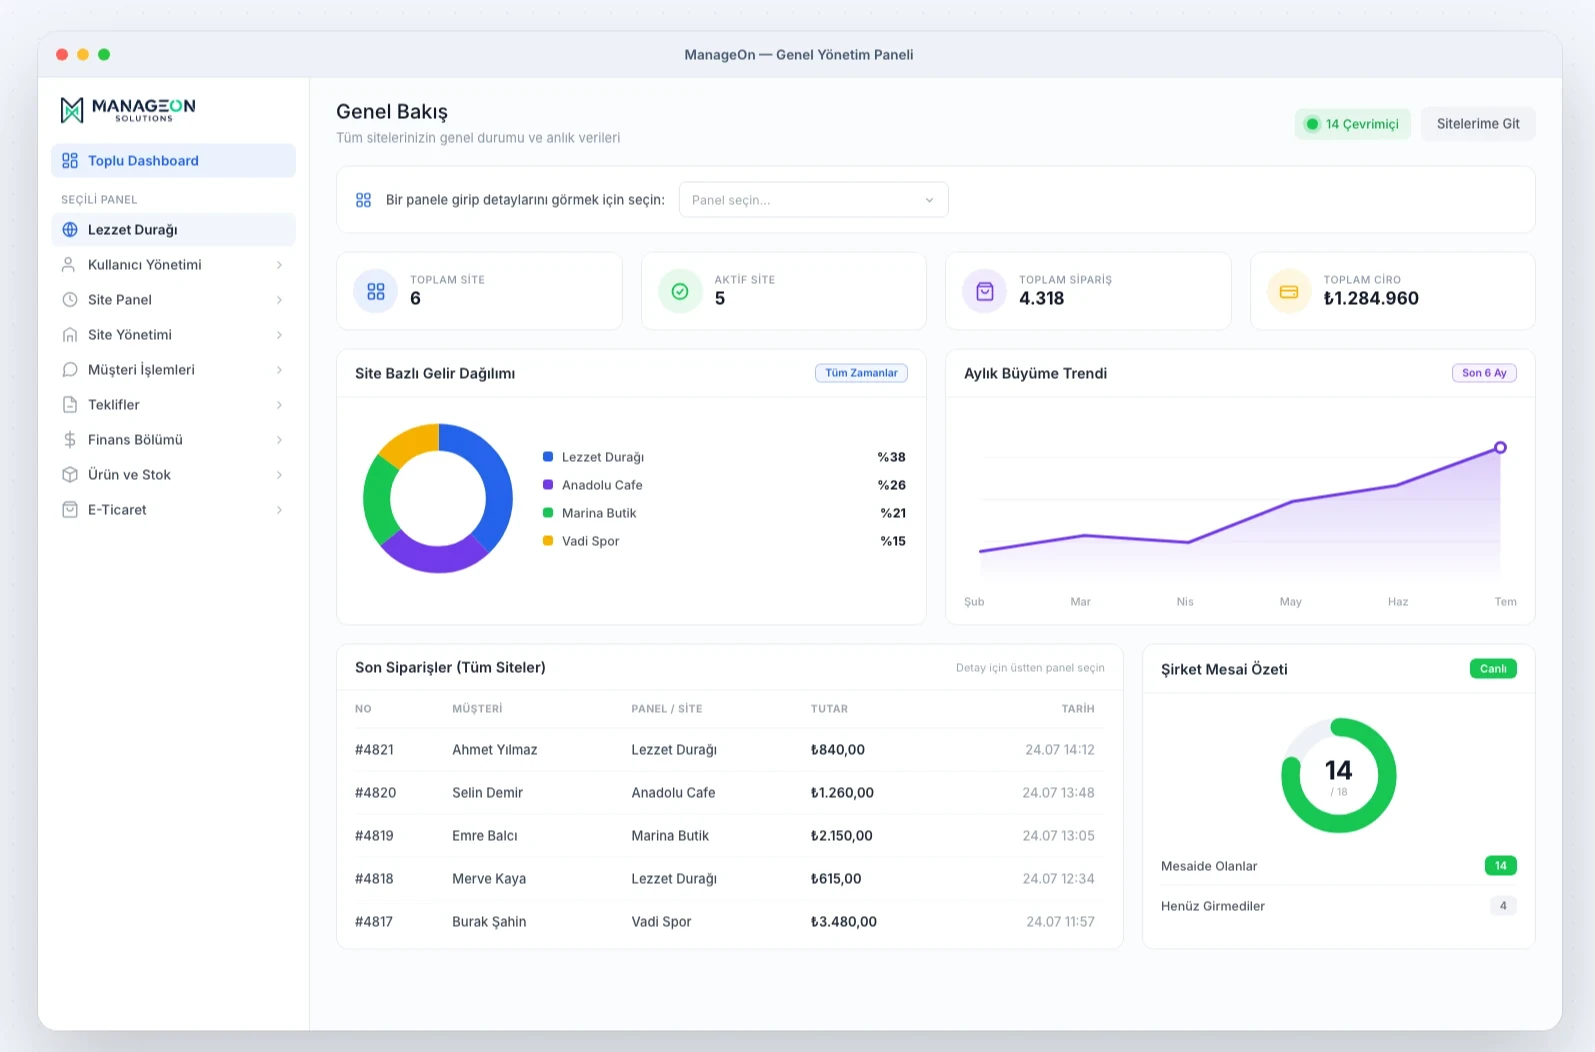Click the Toplam Ciro card icon

[x=1289, y=291]
